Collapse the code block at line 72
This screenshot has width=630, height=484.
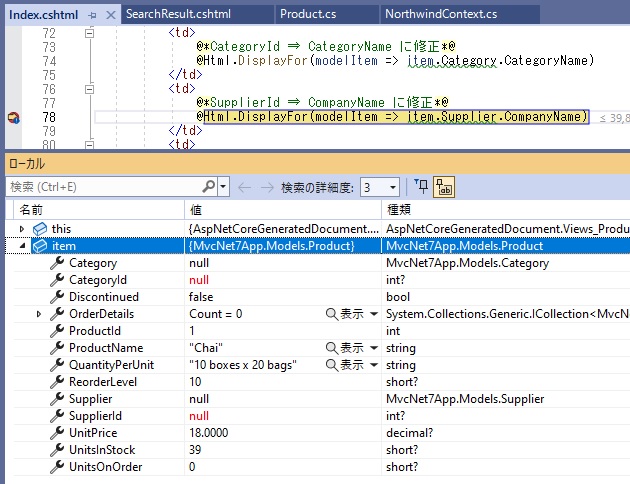pos(90,33)
